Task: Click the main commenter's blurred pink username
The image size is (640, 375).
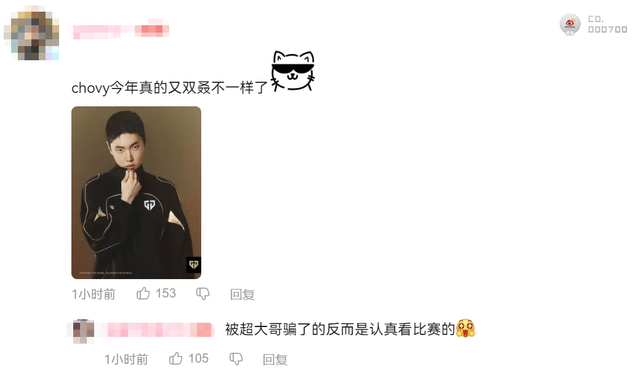Action: [x=121, y=31]
